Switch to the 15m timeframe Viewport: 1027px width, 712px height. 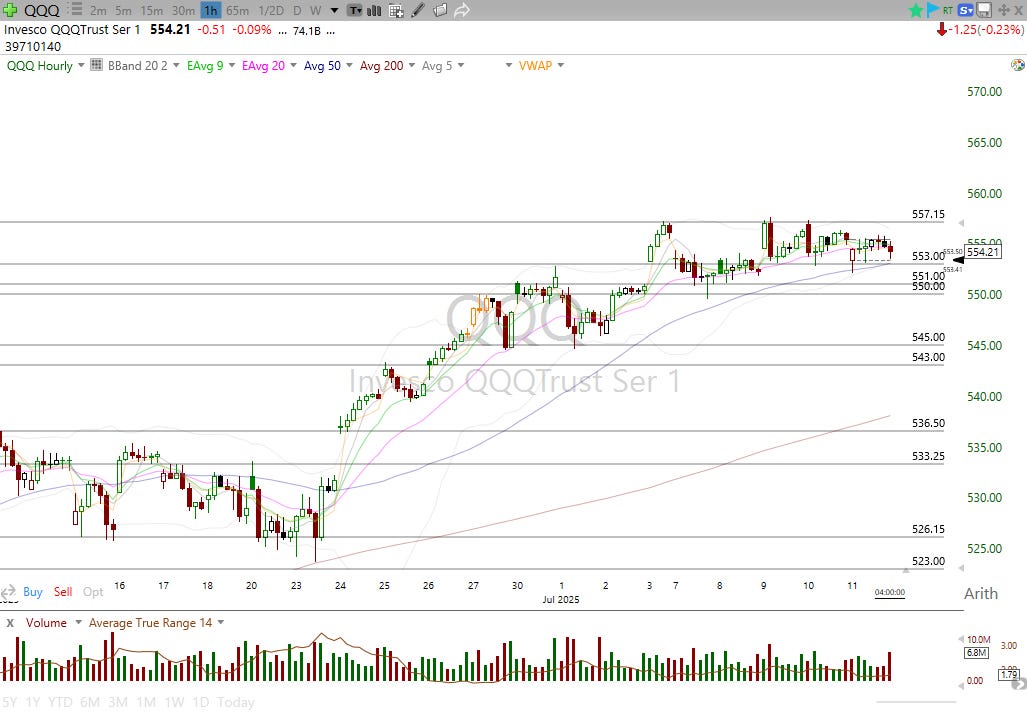(x=151, y=10)
